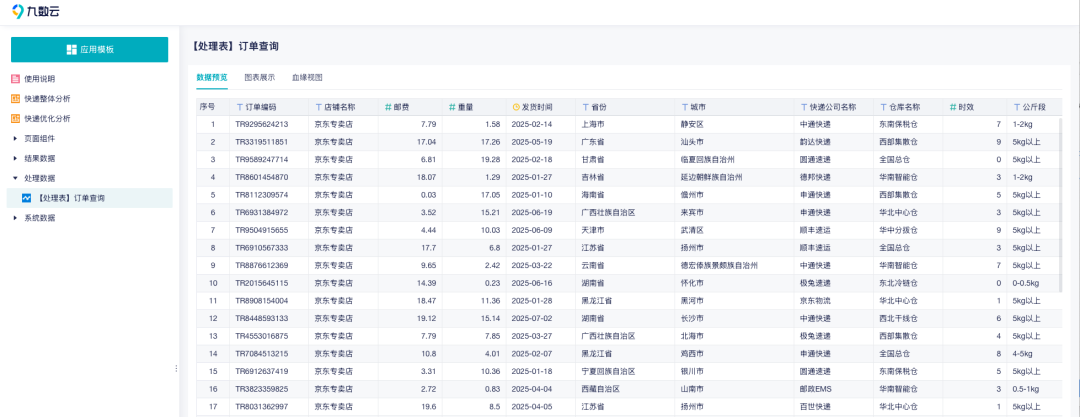
Task: Click the 订单查询 processing table icon
Action: click(27, 198)
